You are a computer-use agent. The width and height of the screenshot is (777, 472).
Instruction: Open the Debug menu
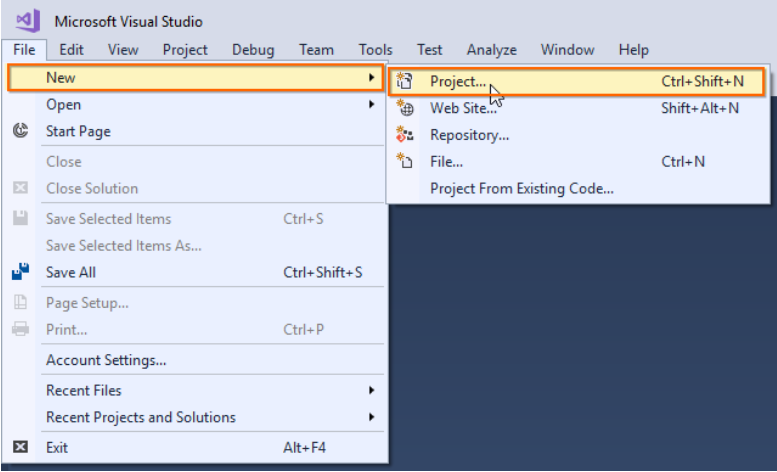point(253,49)
